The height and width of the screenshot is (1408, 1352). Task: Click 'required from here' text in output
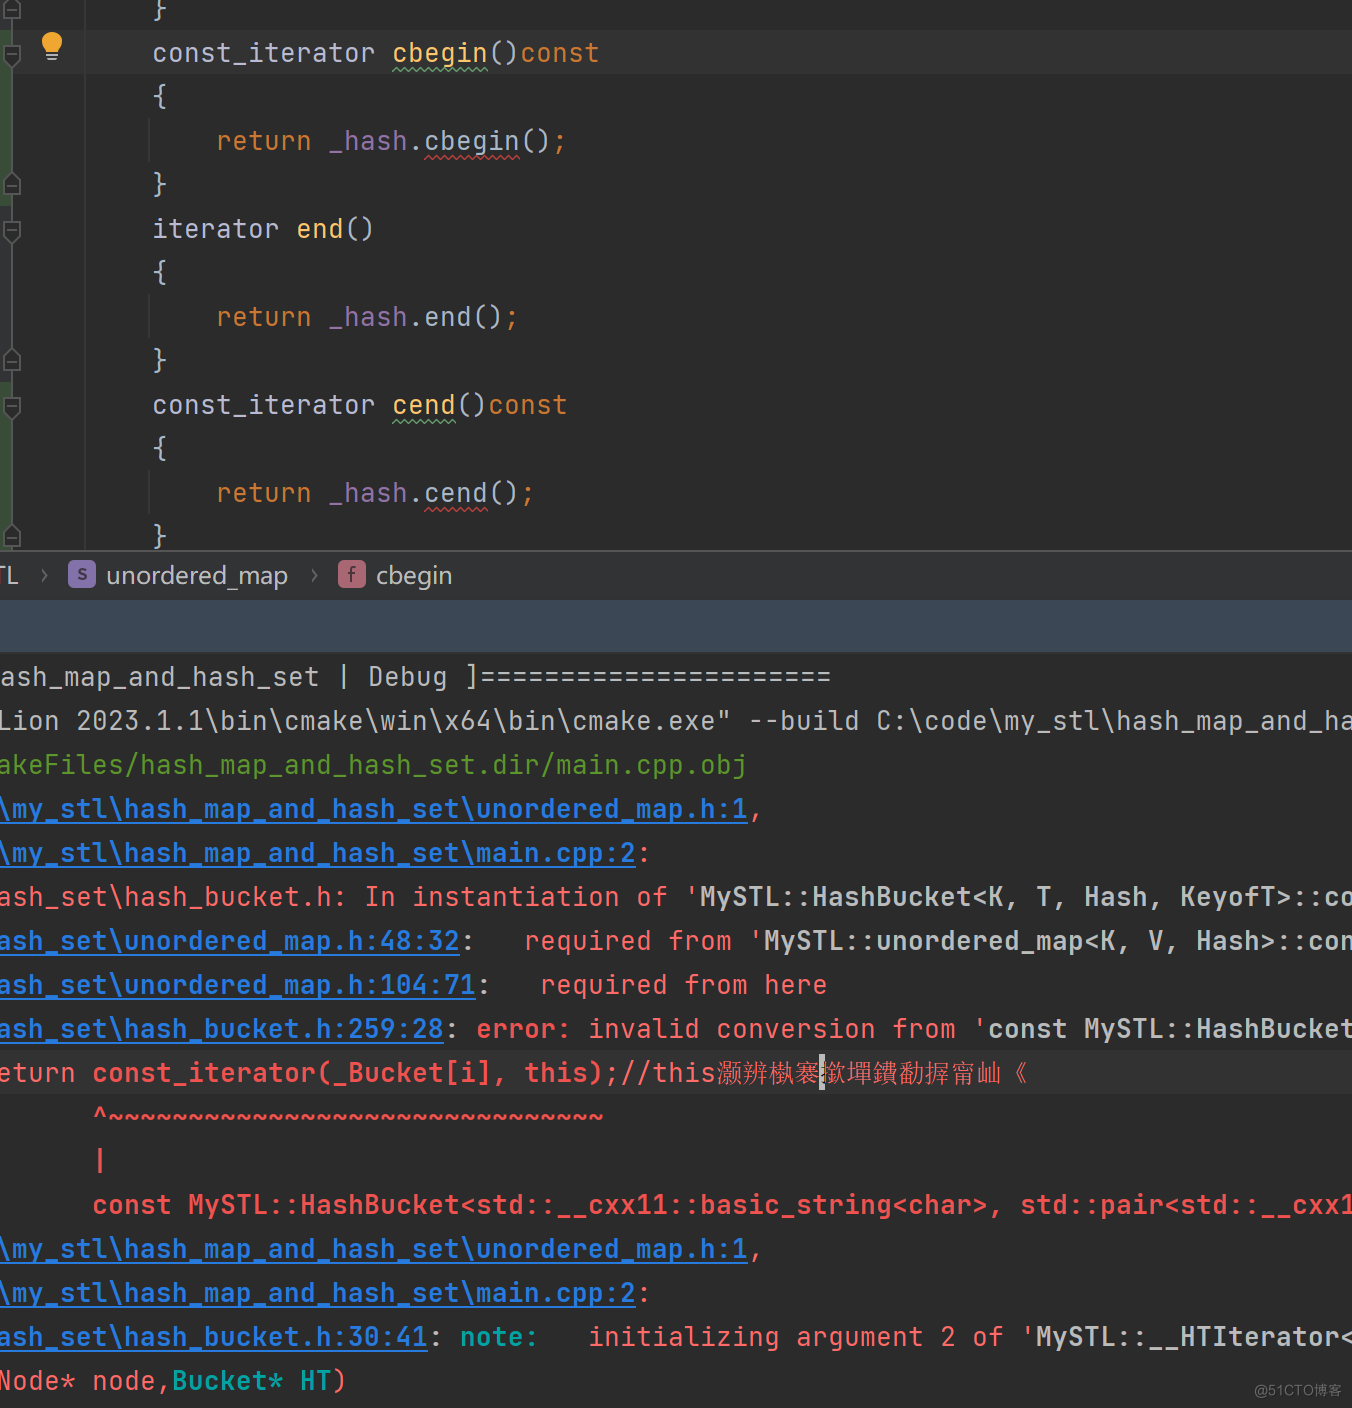684,985
